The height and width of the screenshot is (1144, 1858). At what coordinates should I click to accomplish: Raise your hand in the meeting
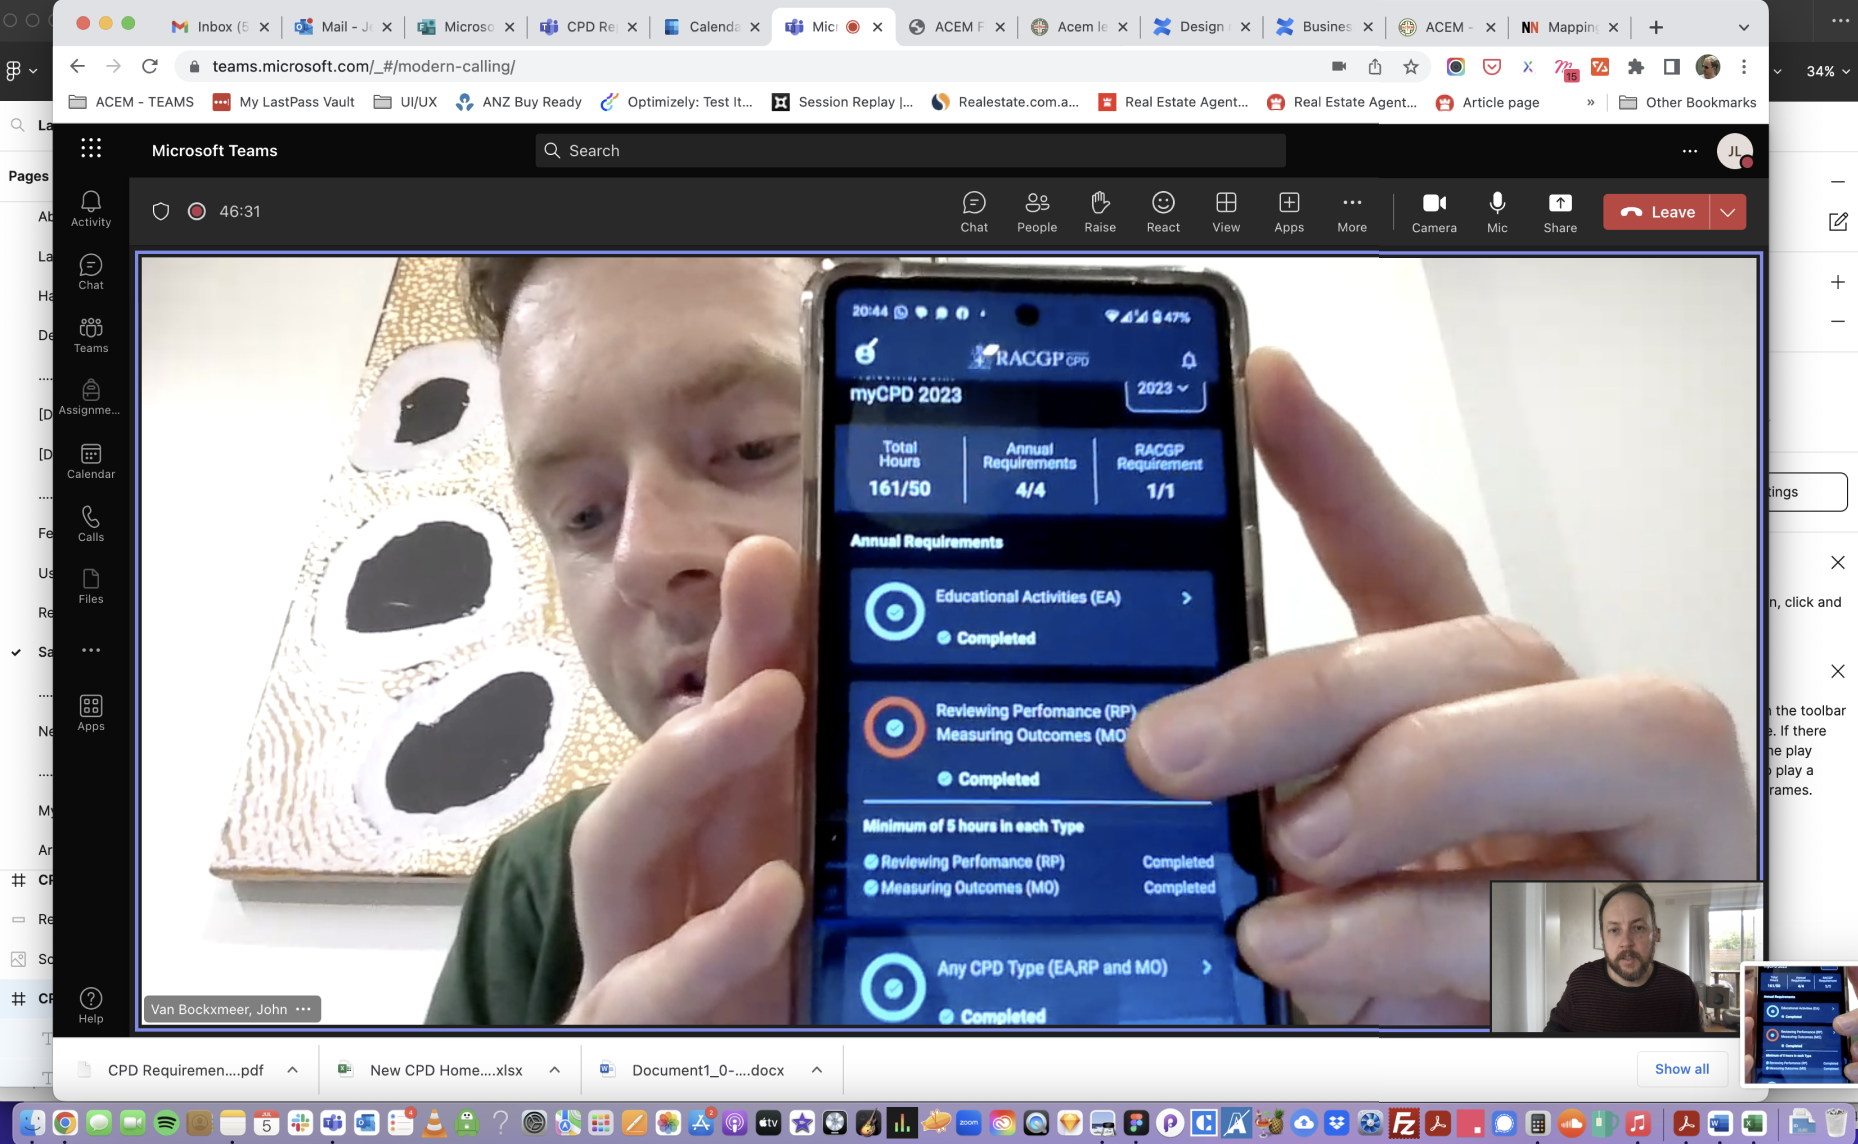coord(1100,212)
